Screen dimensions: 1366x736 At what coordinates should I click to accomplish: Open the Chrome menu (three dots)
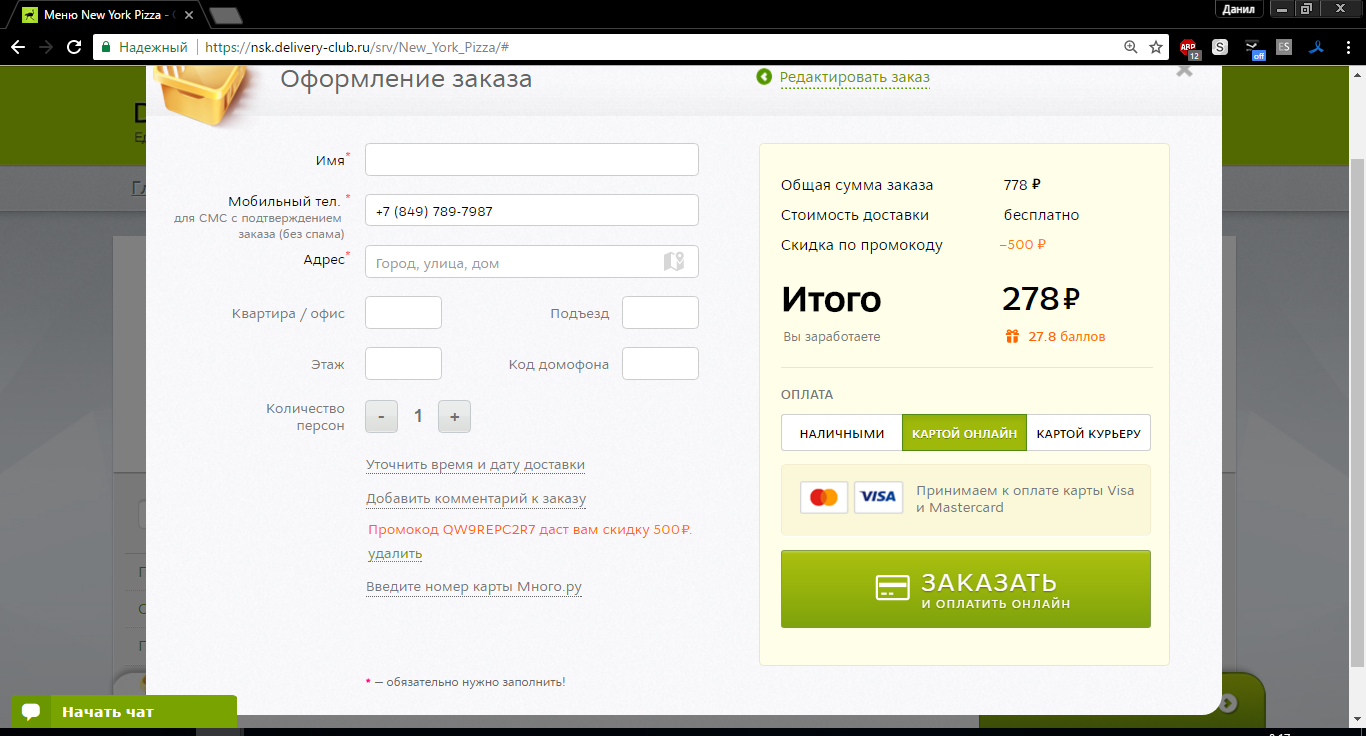(x=1347, y=47)
